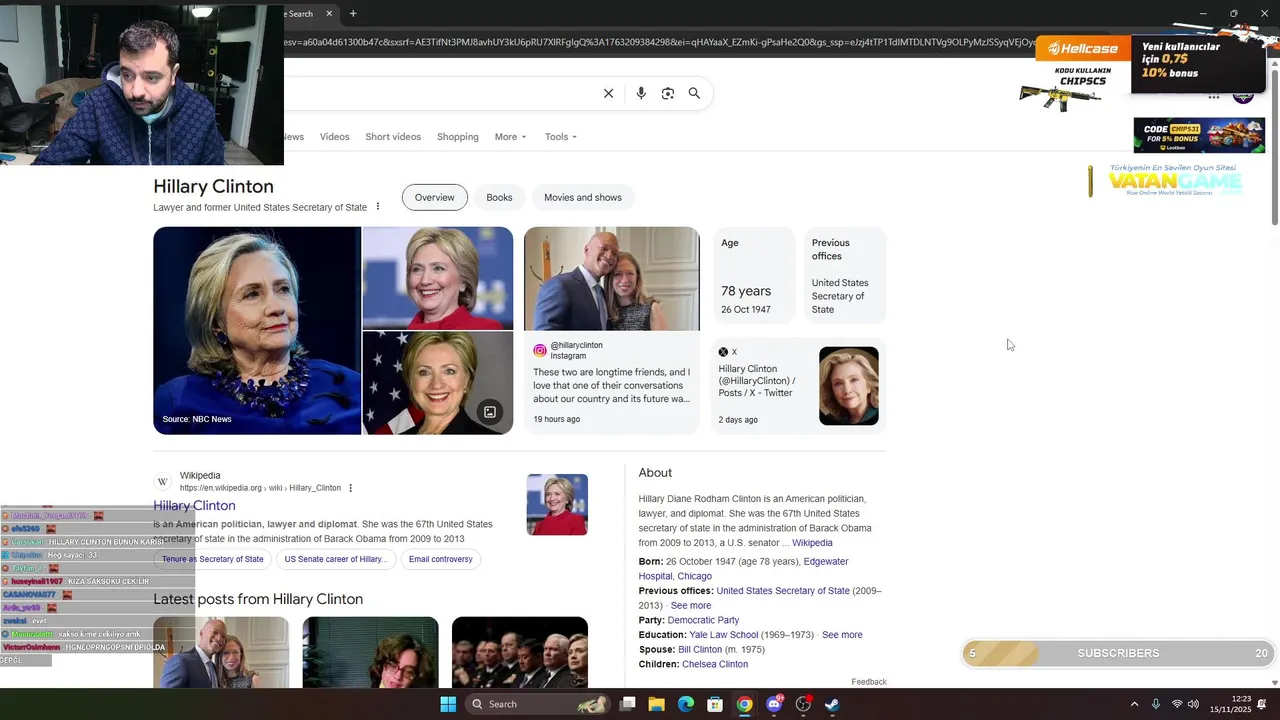1280x720 pixels.
Task: Click See more after Education
Action: tap(842, 635)
